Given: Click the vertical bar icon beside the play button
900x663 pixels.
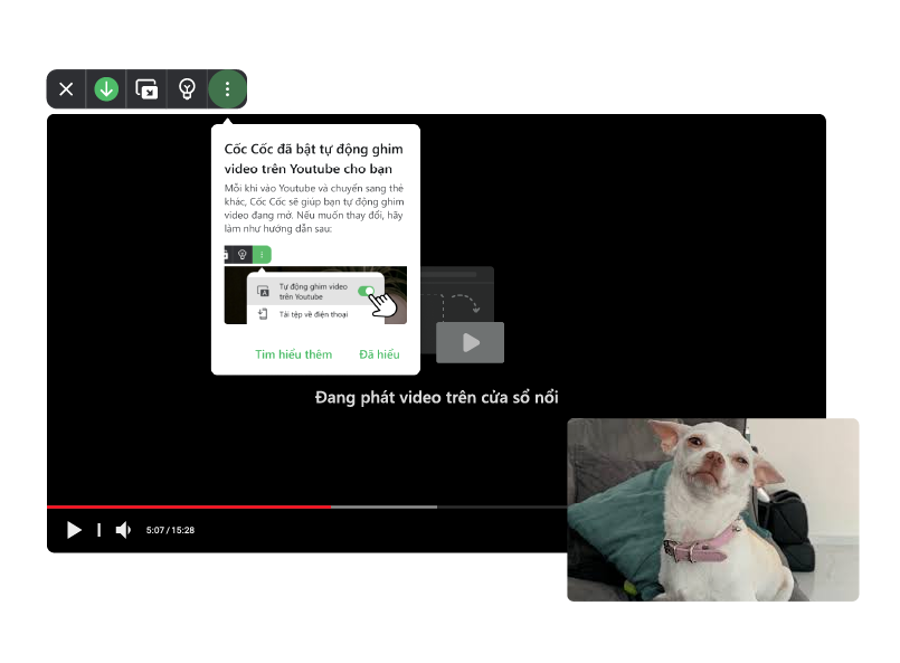Looking at the screenshot, I should [98, 530].
